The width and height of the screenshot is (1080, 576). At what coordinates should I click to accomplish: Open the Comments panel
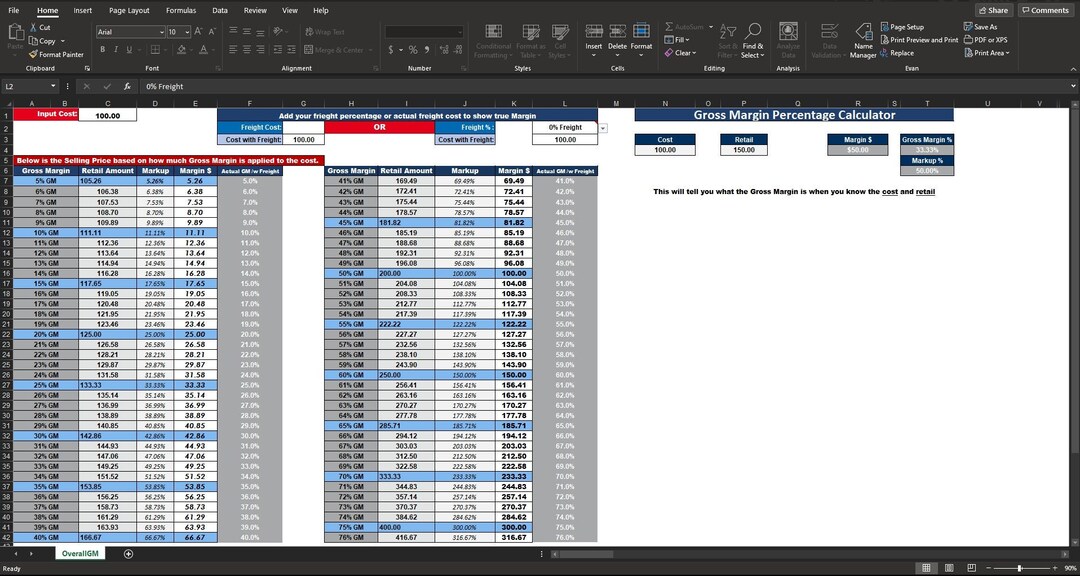tap(1045, 10)
